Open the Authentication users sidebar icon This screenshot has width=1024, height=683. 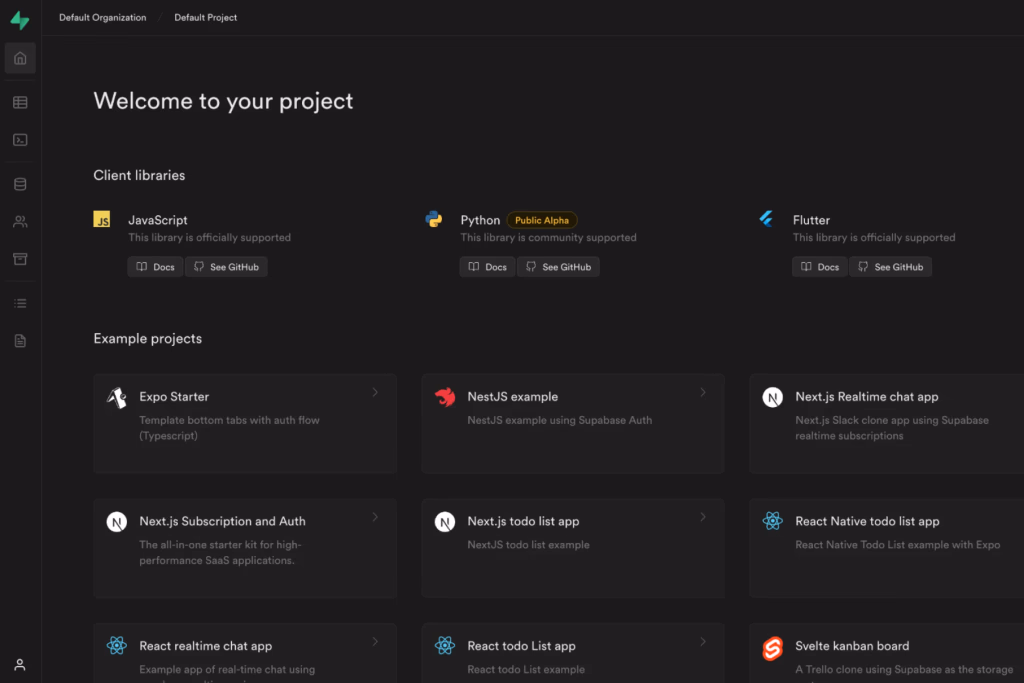point(20,222)
